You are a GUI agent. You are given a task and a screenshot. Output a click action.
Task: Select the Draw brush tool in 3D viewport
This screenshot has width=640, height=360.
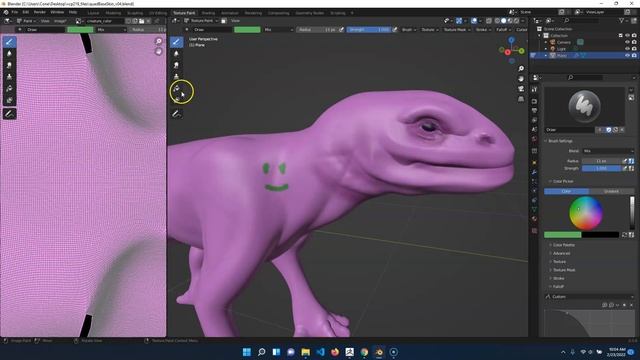(x=176, y=42)
